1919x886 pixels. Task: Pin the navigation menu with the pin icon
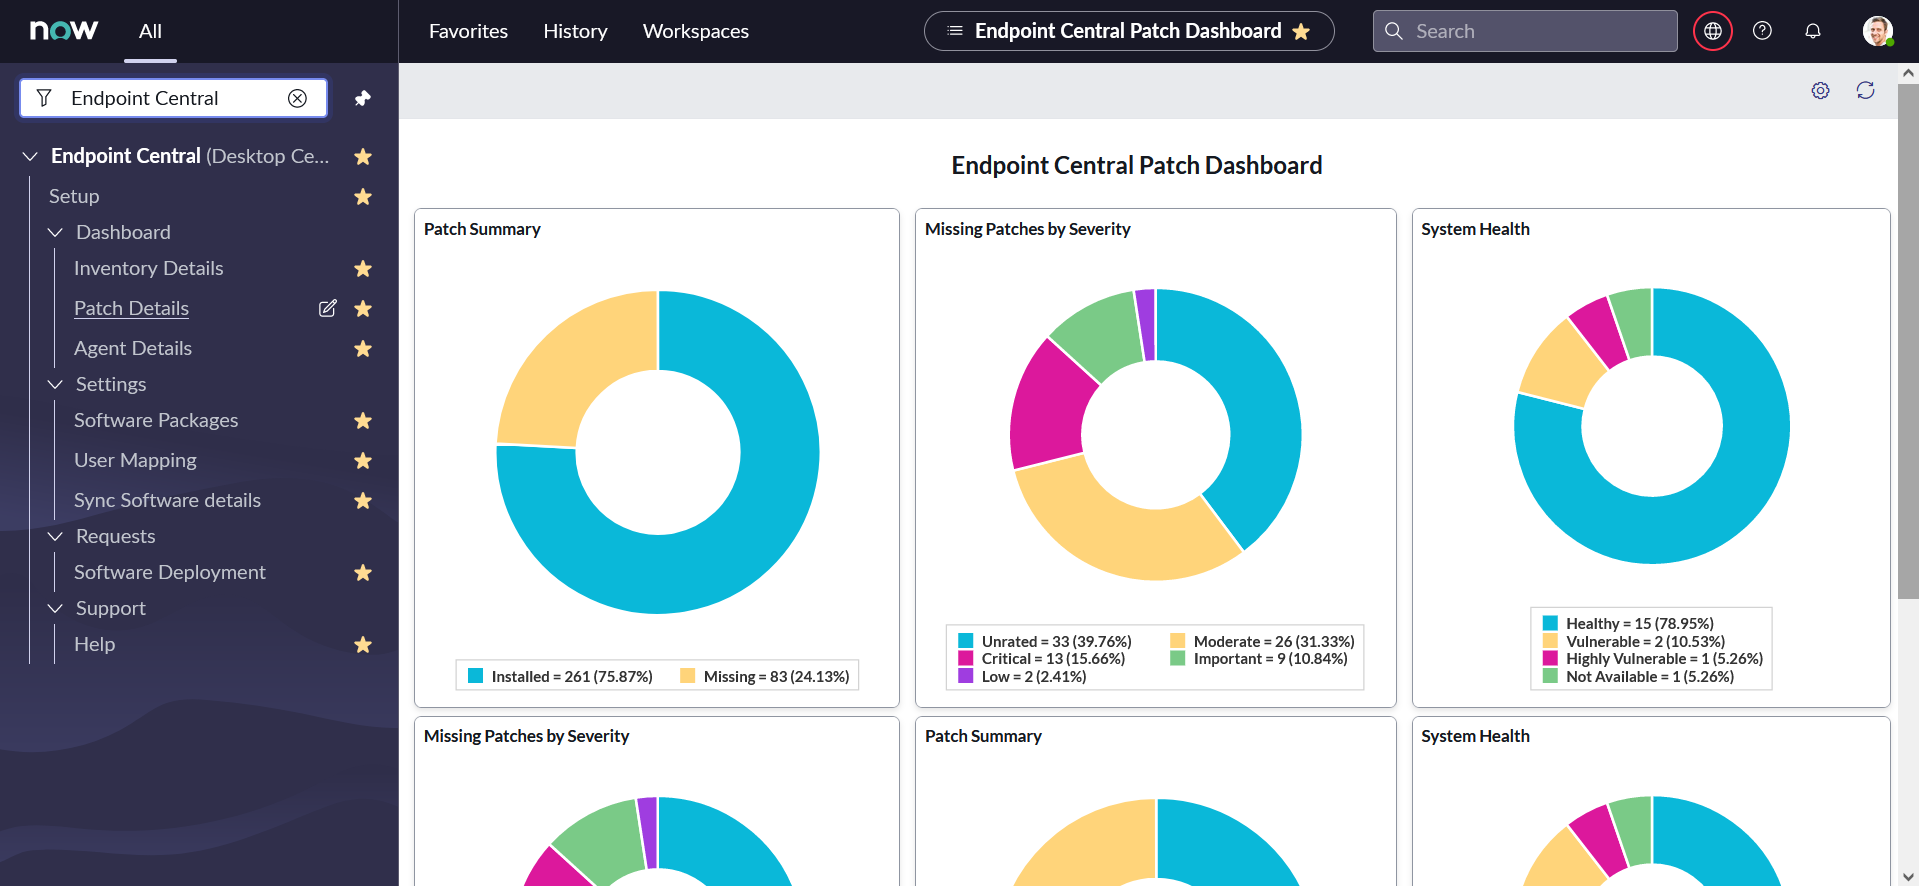coord(362,98)
